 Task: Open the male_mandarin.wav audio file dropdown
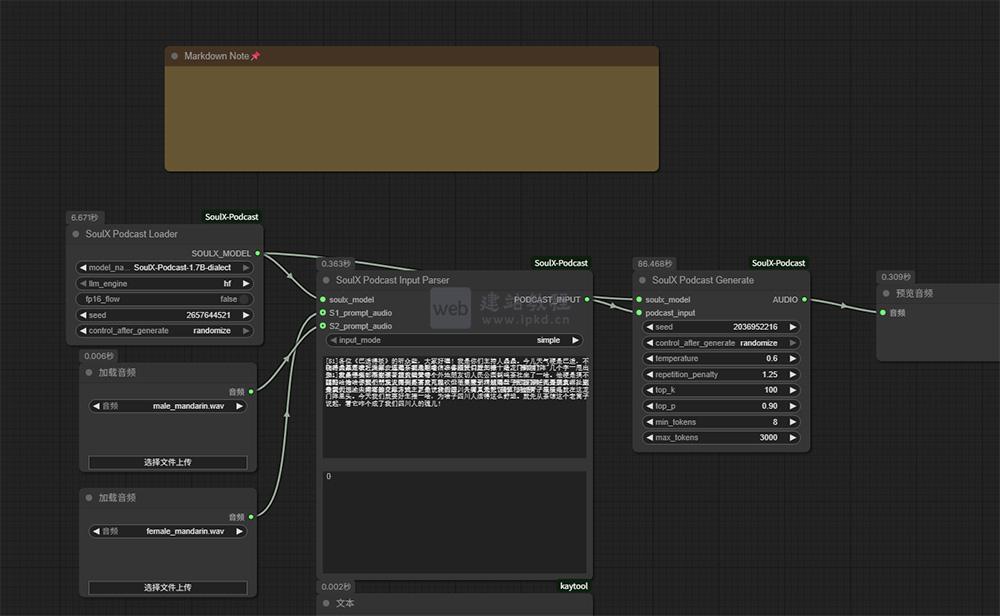coord(167,407)
